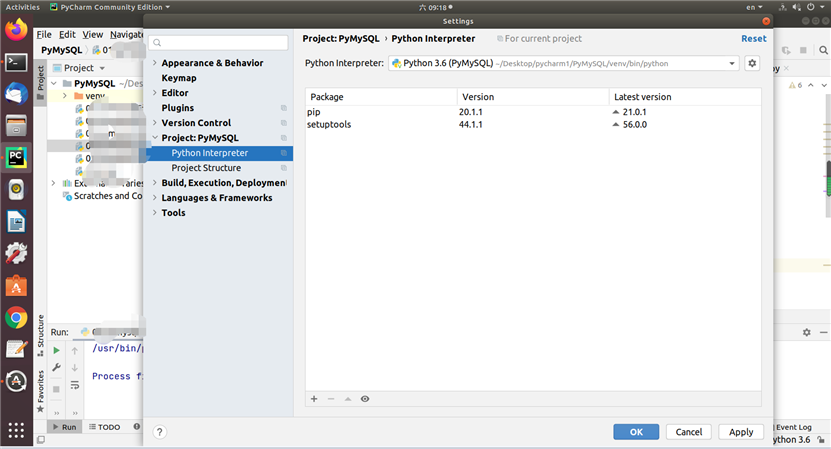Switch to the Run tool window tab

pyautogui.click(x=64, y=427)
